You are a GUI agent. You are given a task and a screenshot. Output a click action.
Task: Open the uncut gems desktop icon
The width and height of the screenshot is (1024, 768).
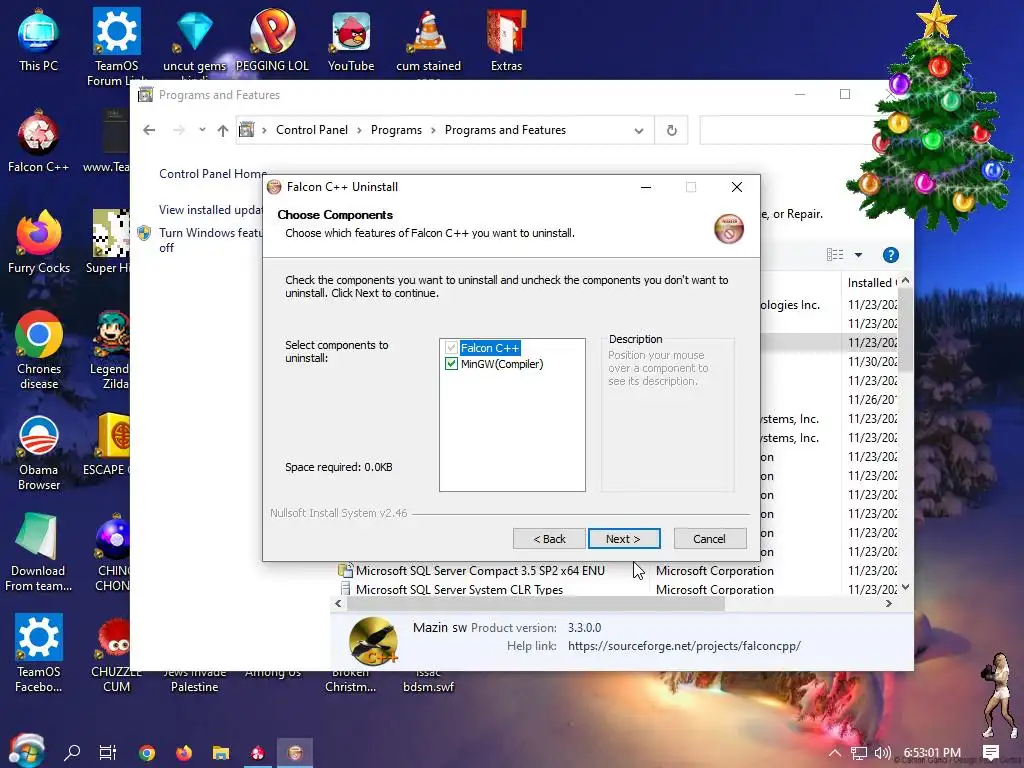(194, 41)
